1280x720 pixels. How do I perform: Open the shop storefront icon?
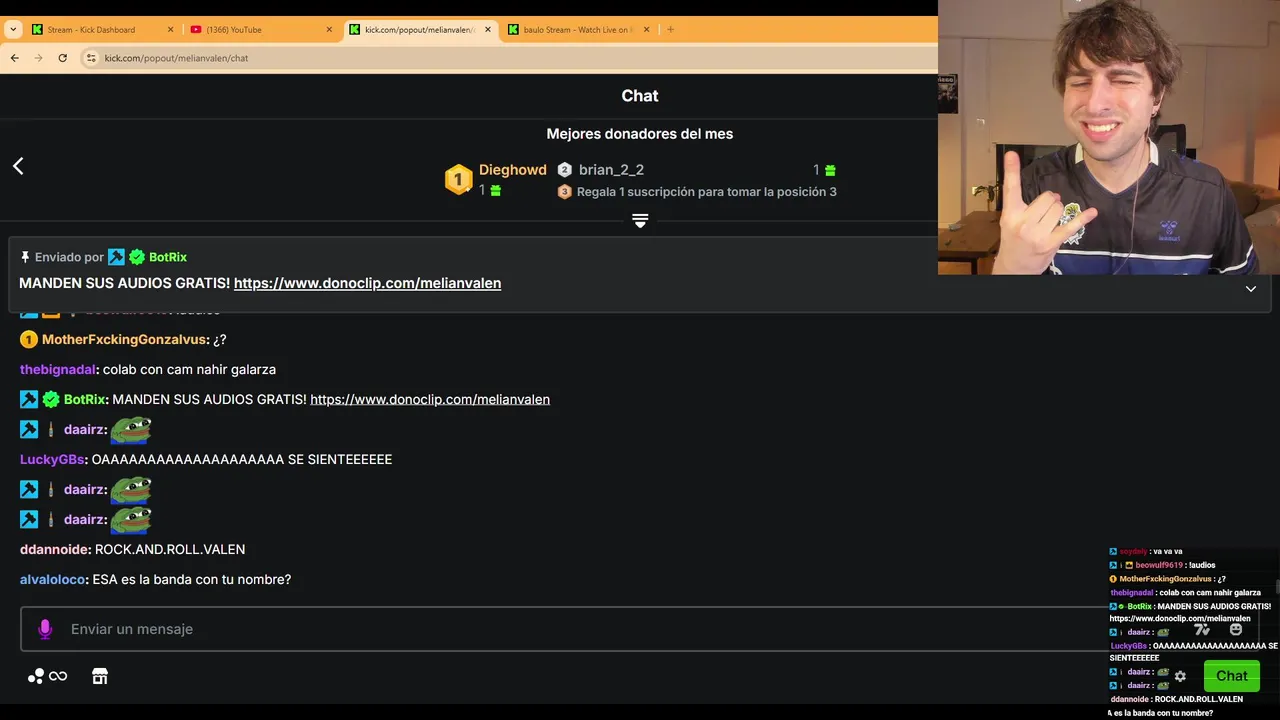pos(100,677)
